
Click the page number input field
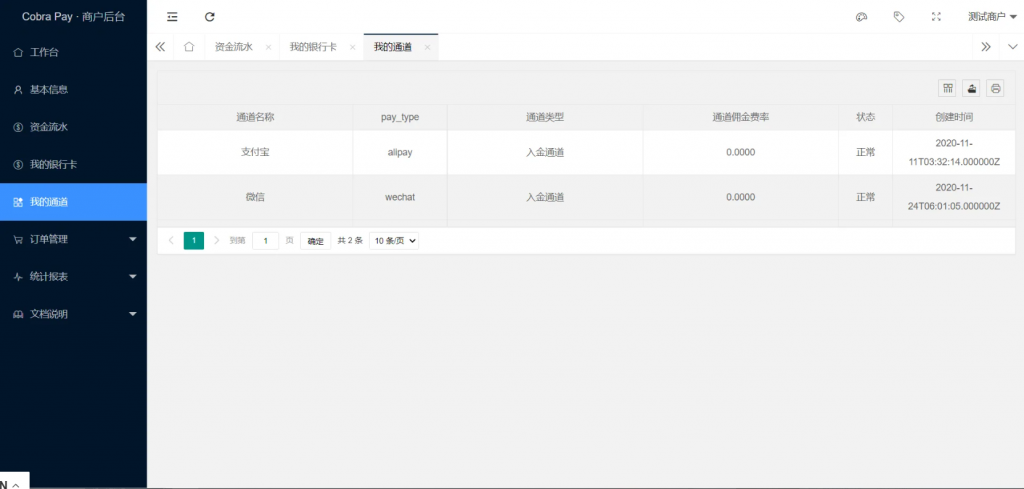click(x=265, y=241)
